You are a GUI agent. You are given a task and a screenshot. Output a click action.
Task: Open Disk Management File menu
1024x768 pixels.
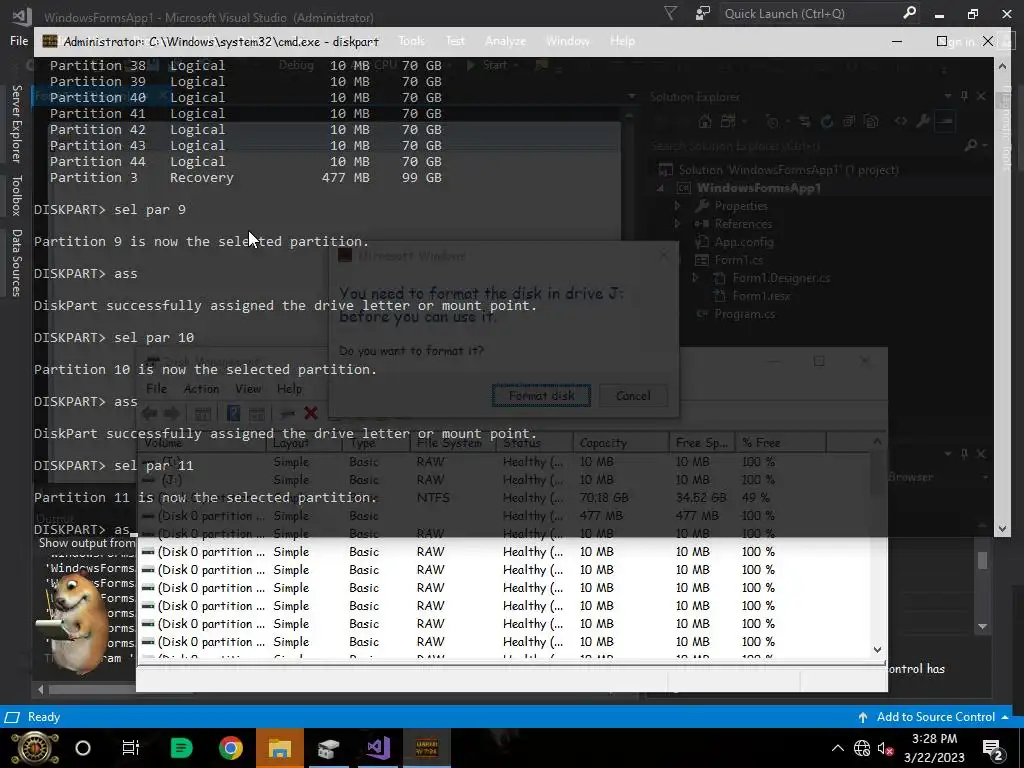(156, 389)
